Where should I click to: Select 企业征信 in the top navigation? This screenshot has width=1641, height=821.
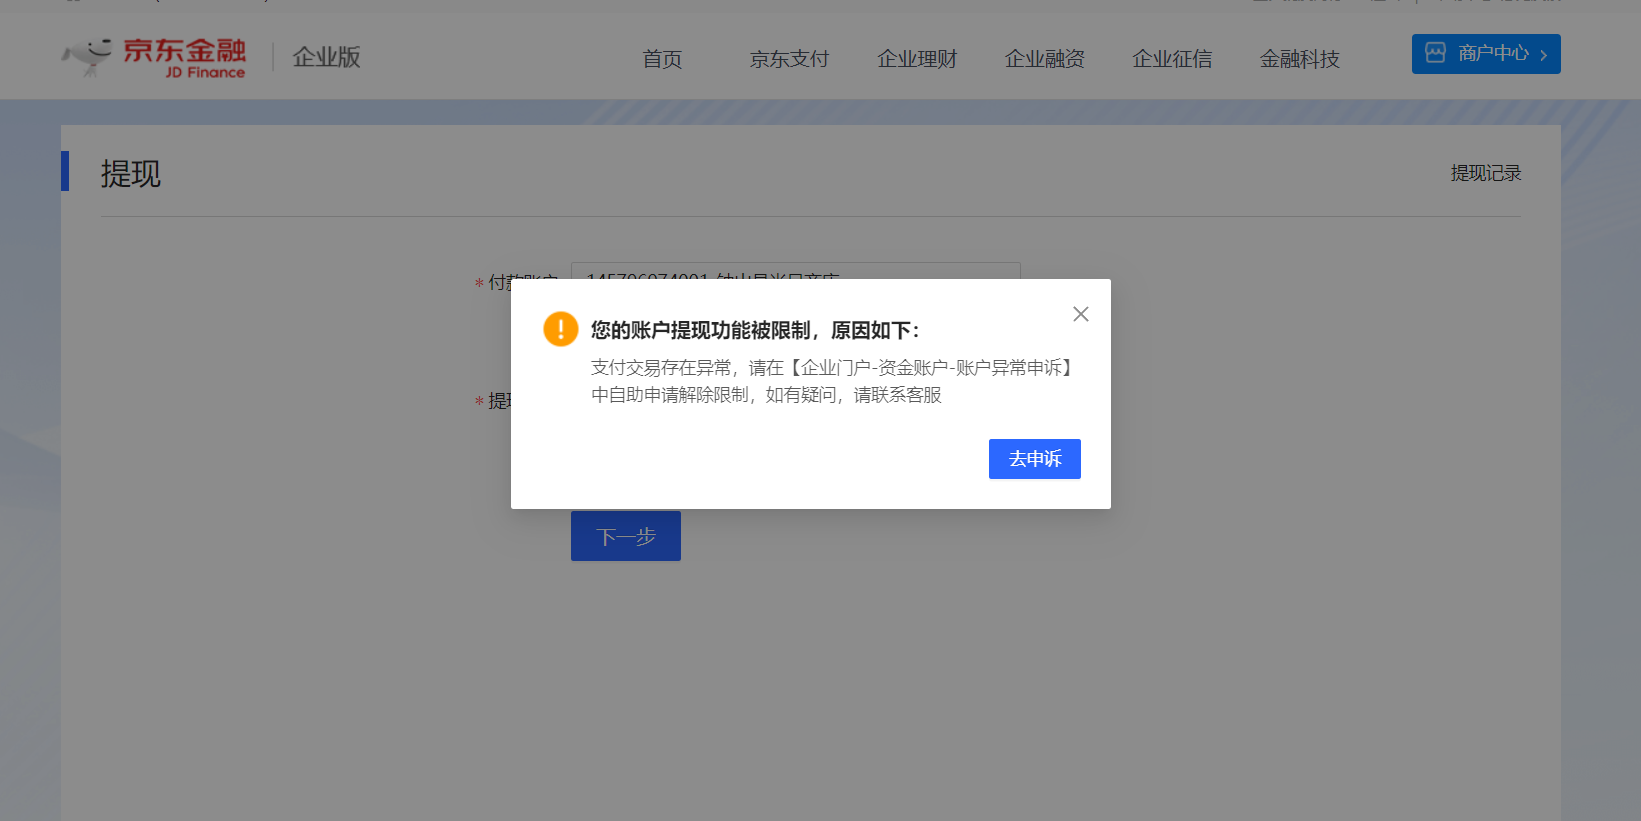(1172, 59)
